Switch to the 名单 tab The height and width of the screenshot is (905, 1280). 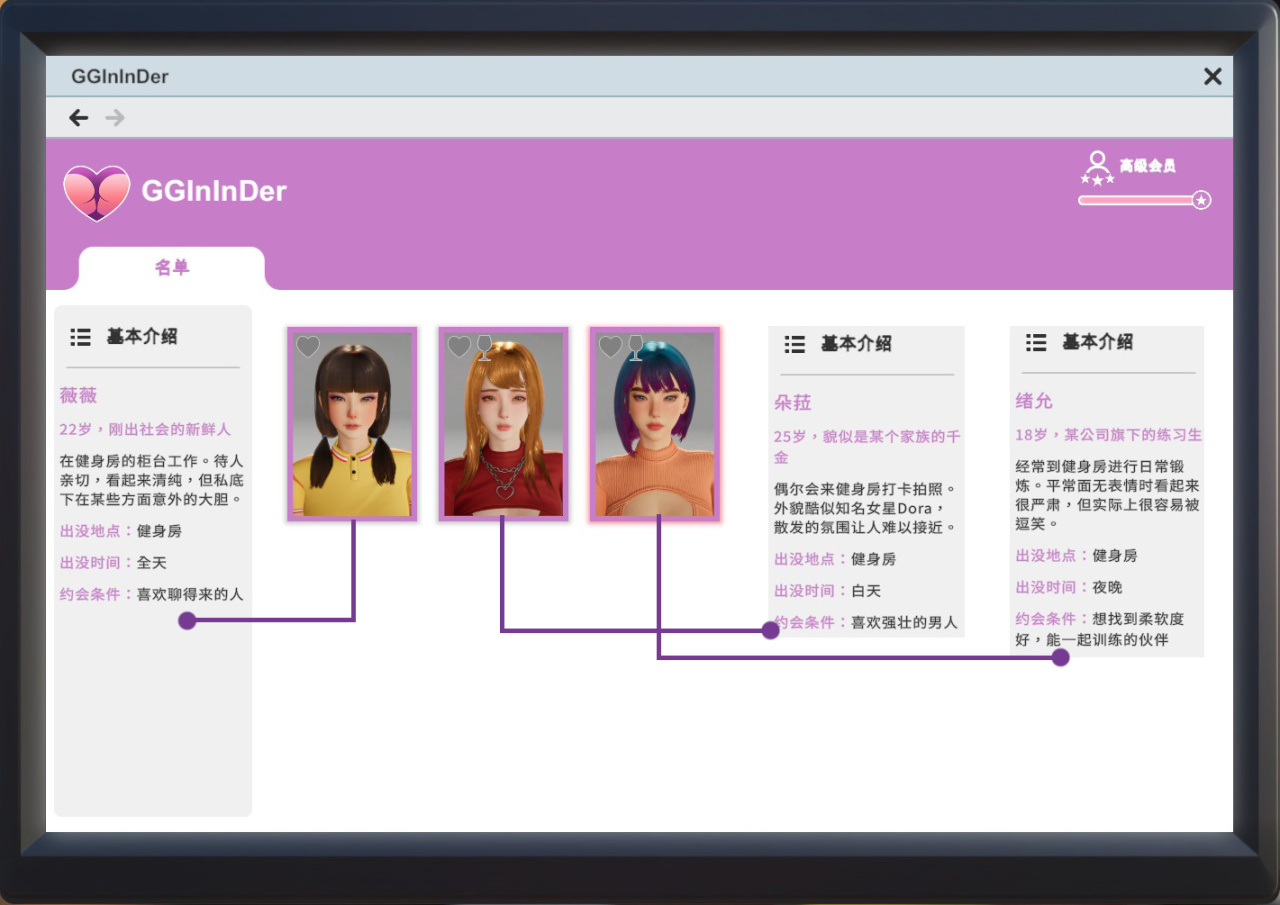[172, 268]
